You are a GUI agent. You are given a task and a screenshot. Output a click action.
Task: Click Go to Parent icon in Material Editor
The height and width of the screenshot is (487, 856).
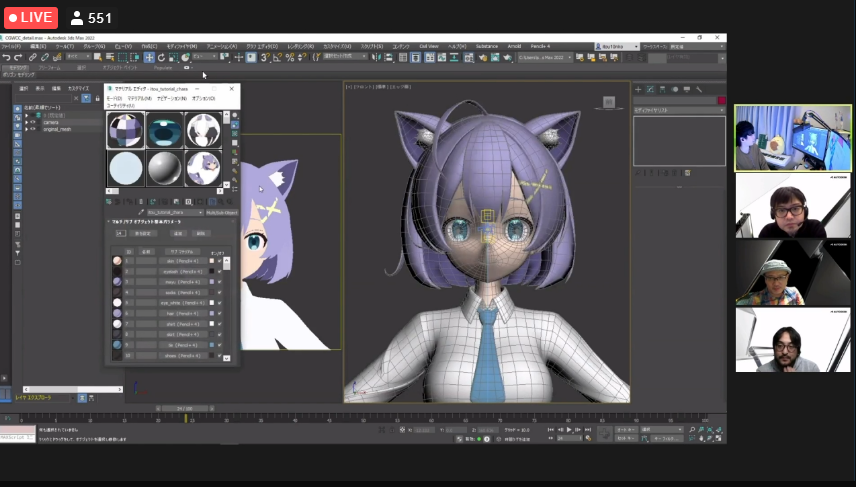[x=221, y=201]
